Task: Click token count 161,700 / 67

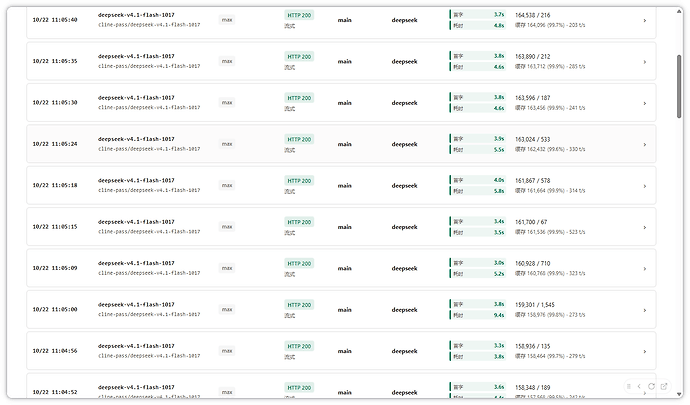Action: [x=531, y=222]
